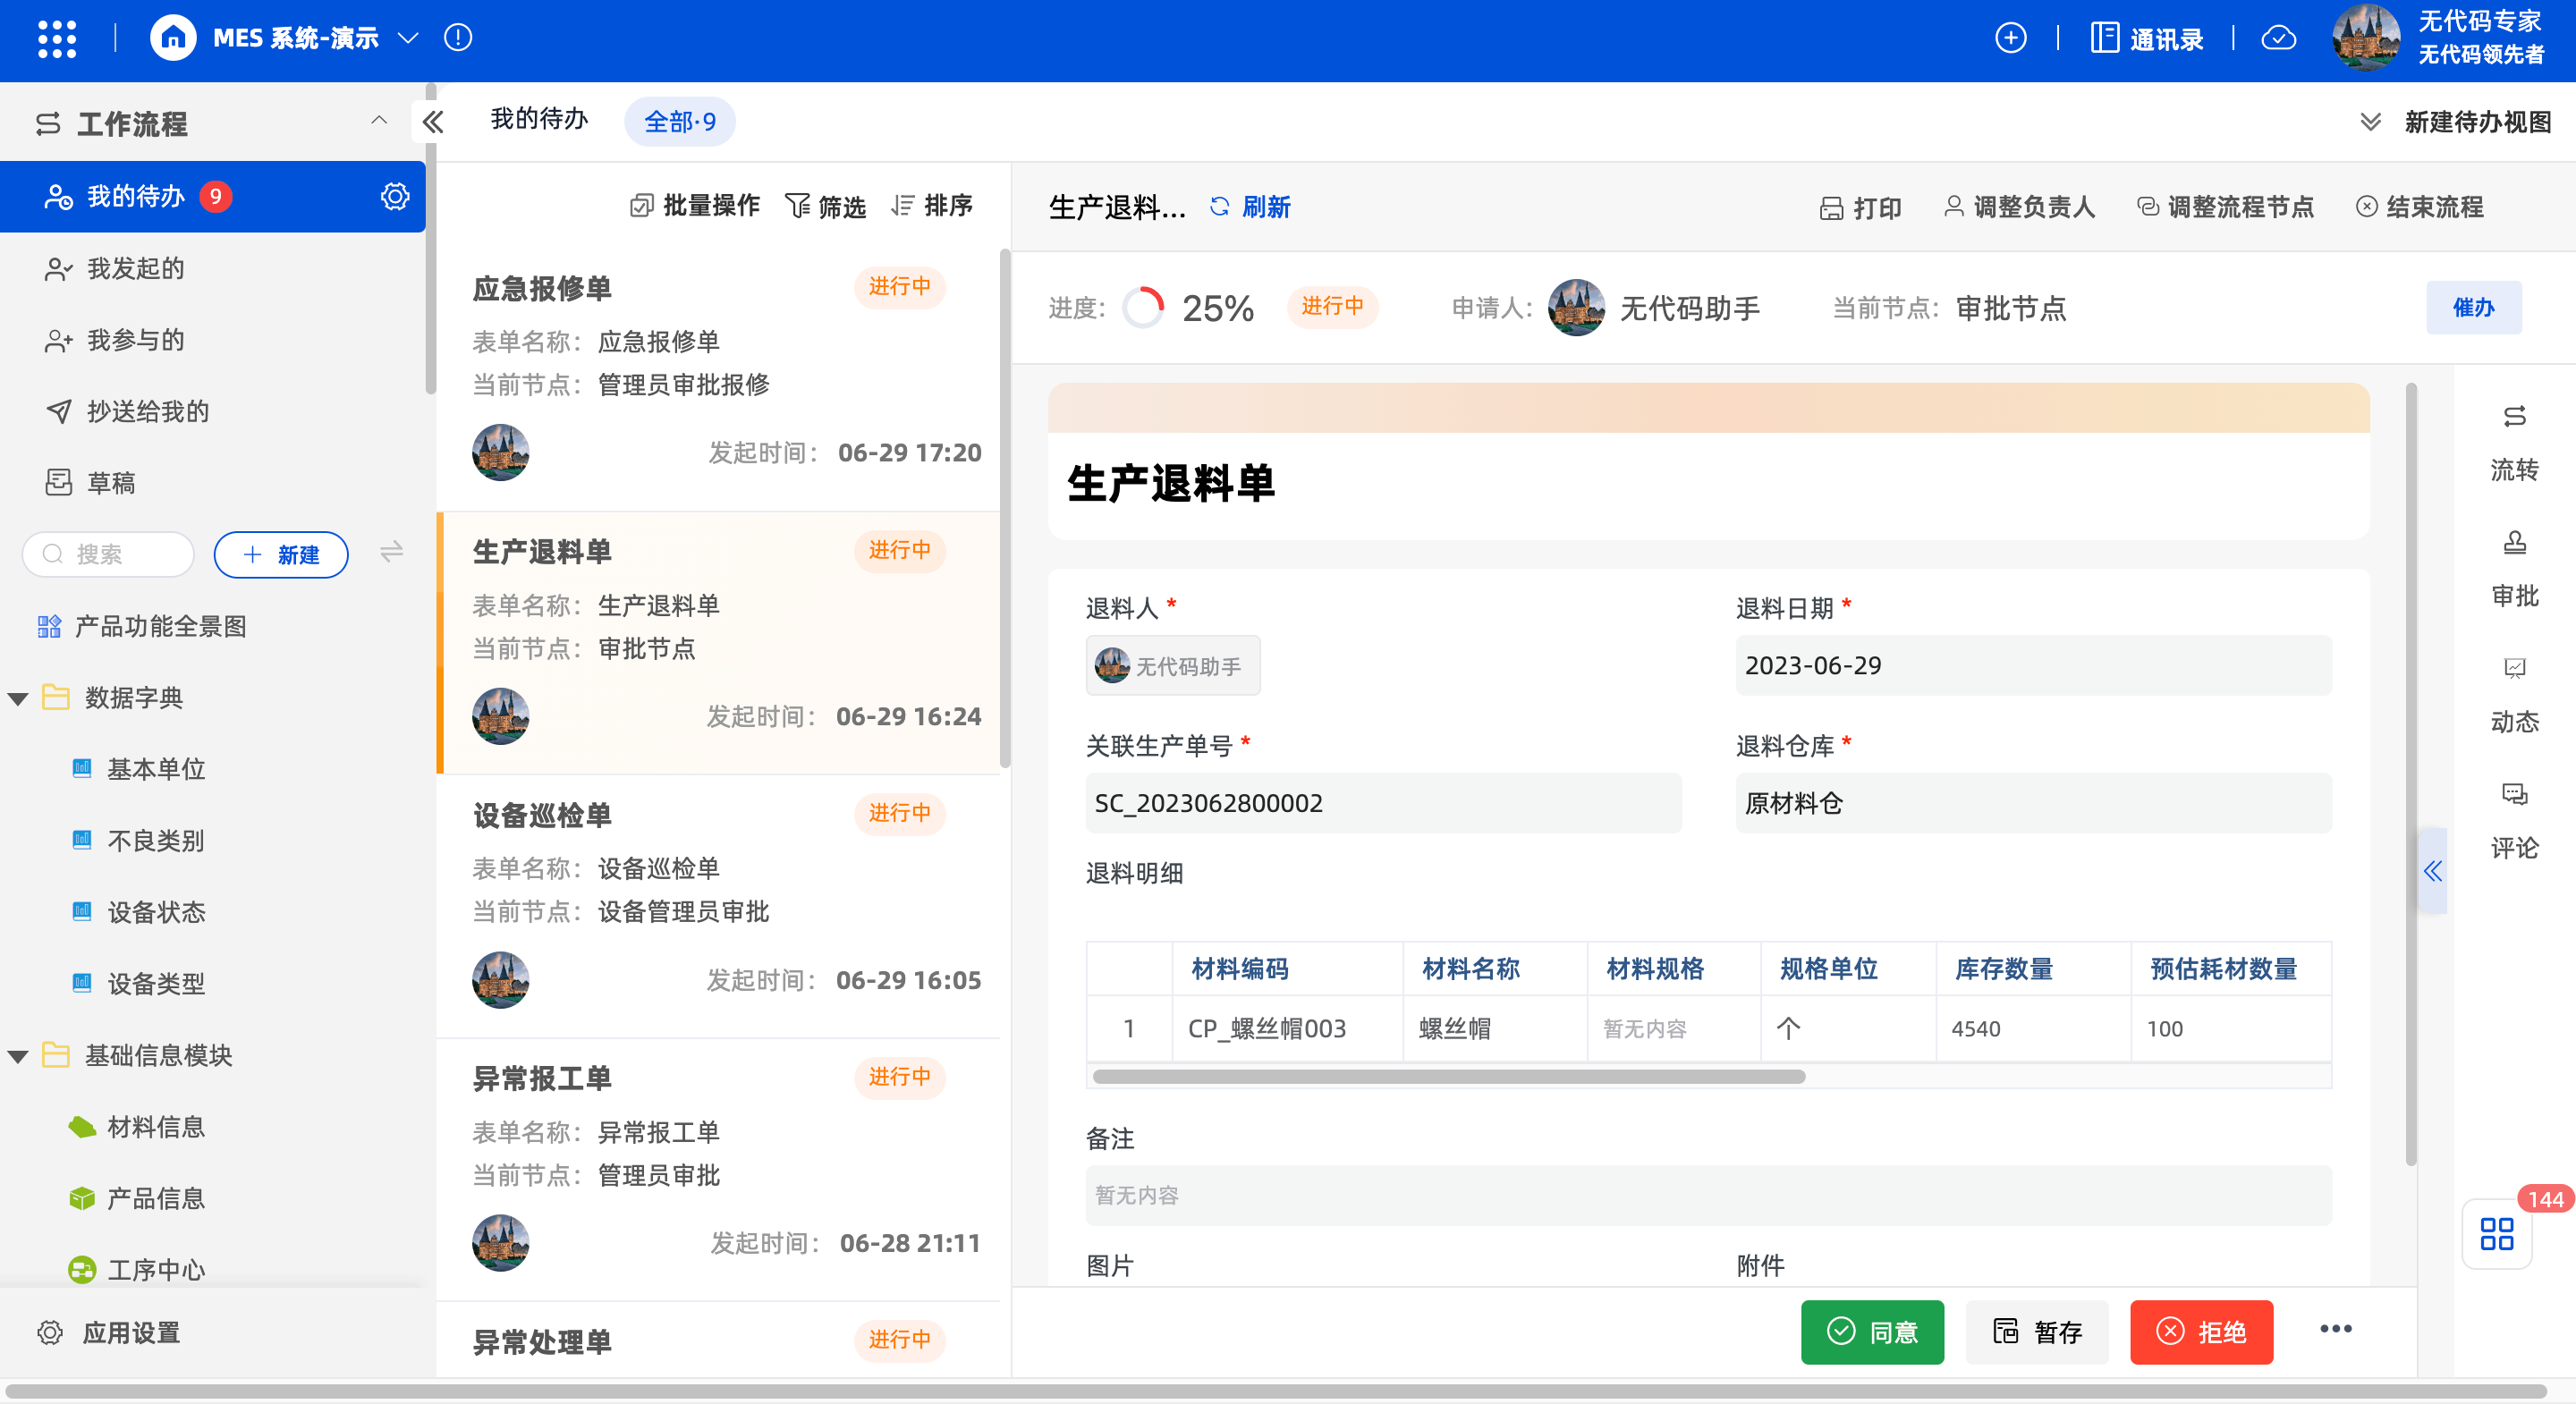2576x1404 pixels.
Task: Toggle the sidebar swap arrows icon
Action: pyautogui.click(x=391, y=553)
